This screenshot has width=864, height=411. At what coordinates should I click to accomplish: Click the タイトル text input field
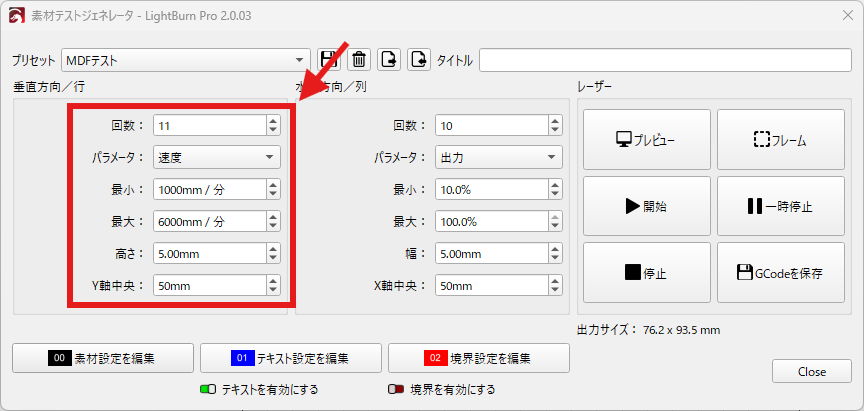pyautogui.click(x=664, y=60)
